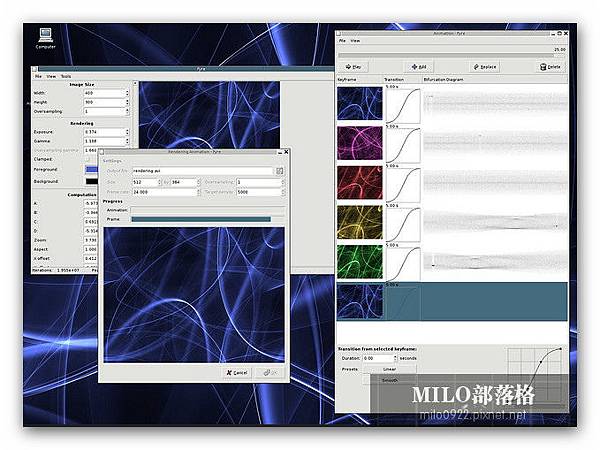
Task: Click the Width spinner arrows
Action: click(127, 93)
